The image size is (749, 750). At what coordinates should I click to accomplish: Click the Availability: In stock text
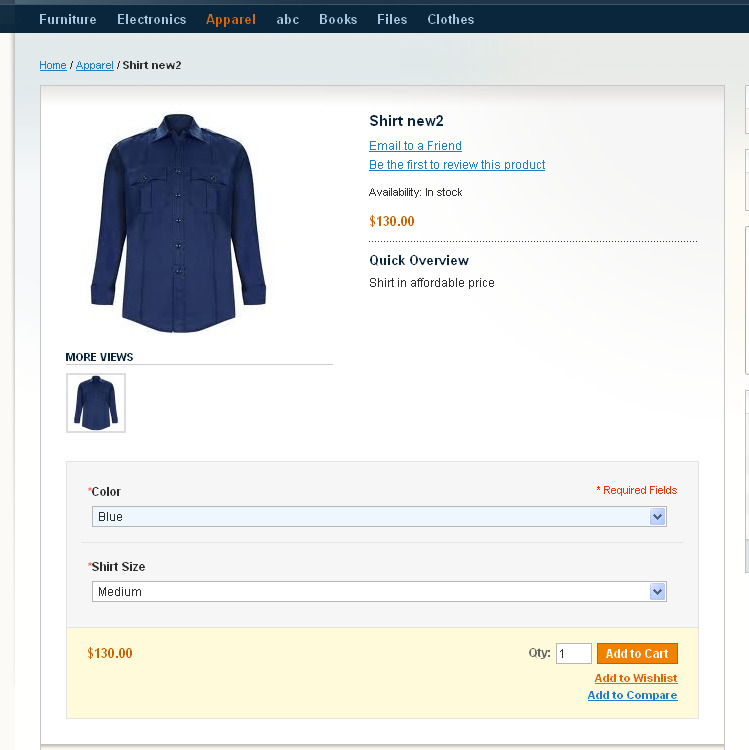[x=415, y=192]
